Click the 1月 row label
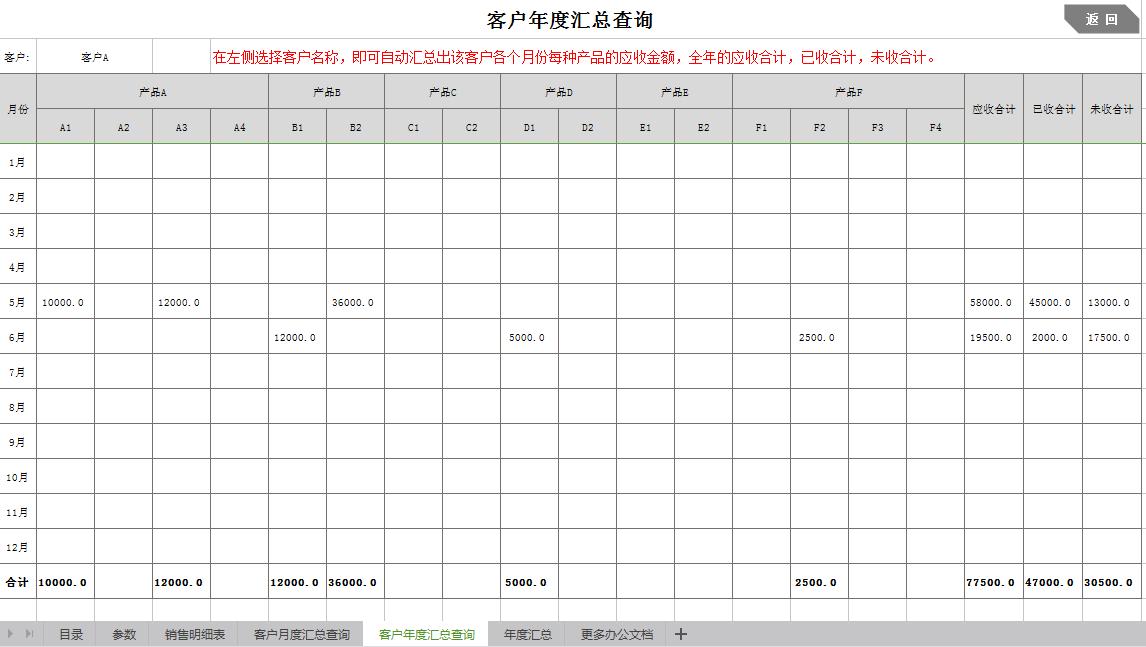The image size is (1146, 647). 18,162
